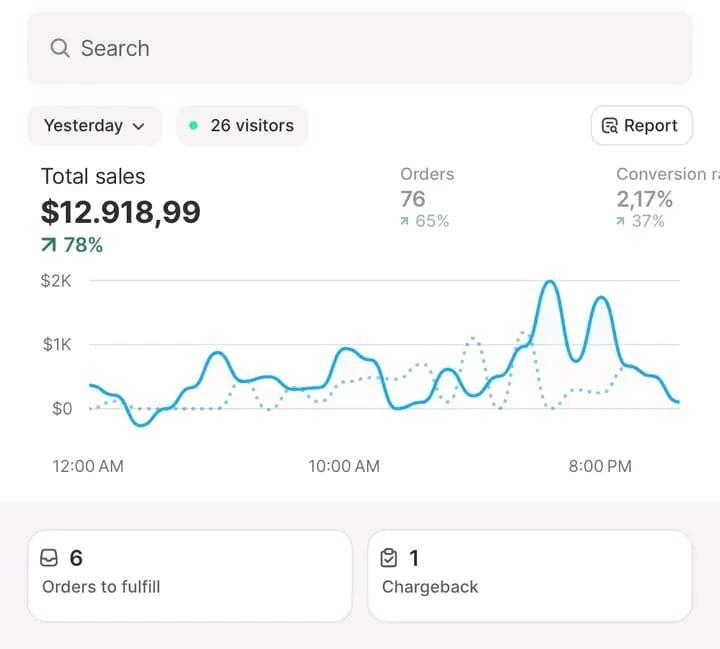Click the 12:00 AM time label

click(88, 466)
